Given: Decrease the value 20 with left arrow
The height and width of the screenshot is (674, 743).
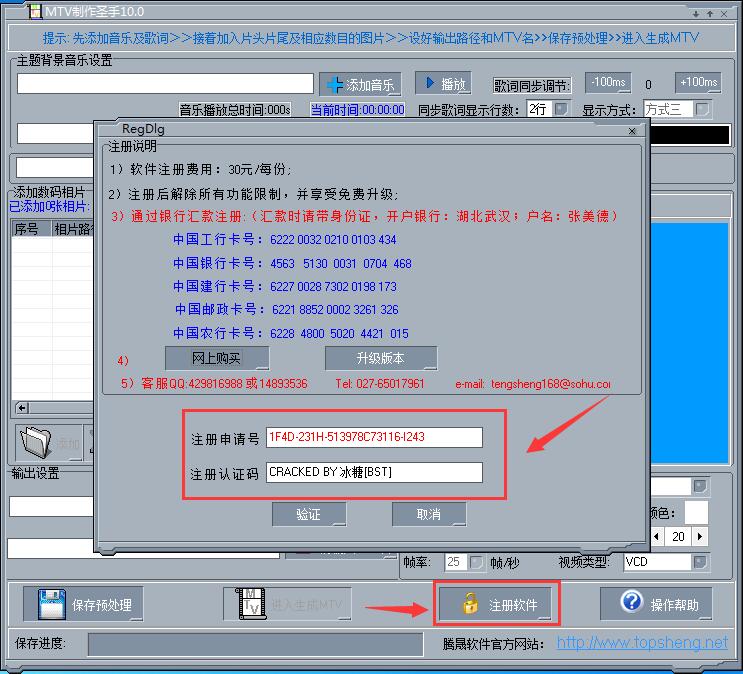Looking at the screenshot, I should coord(657,537).
